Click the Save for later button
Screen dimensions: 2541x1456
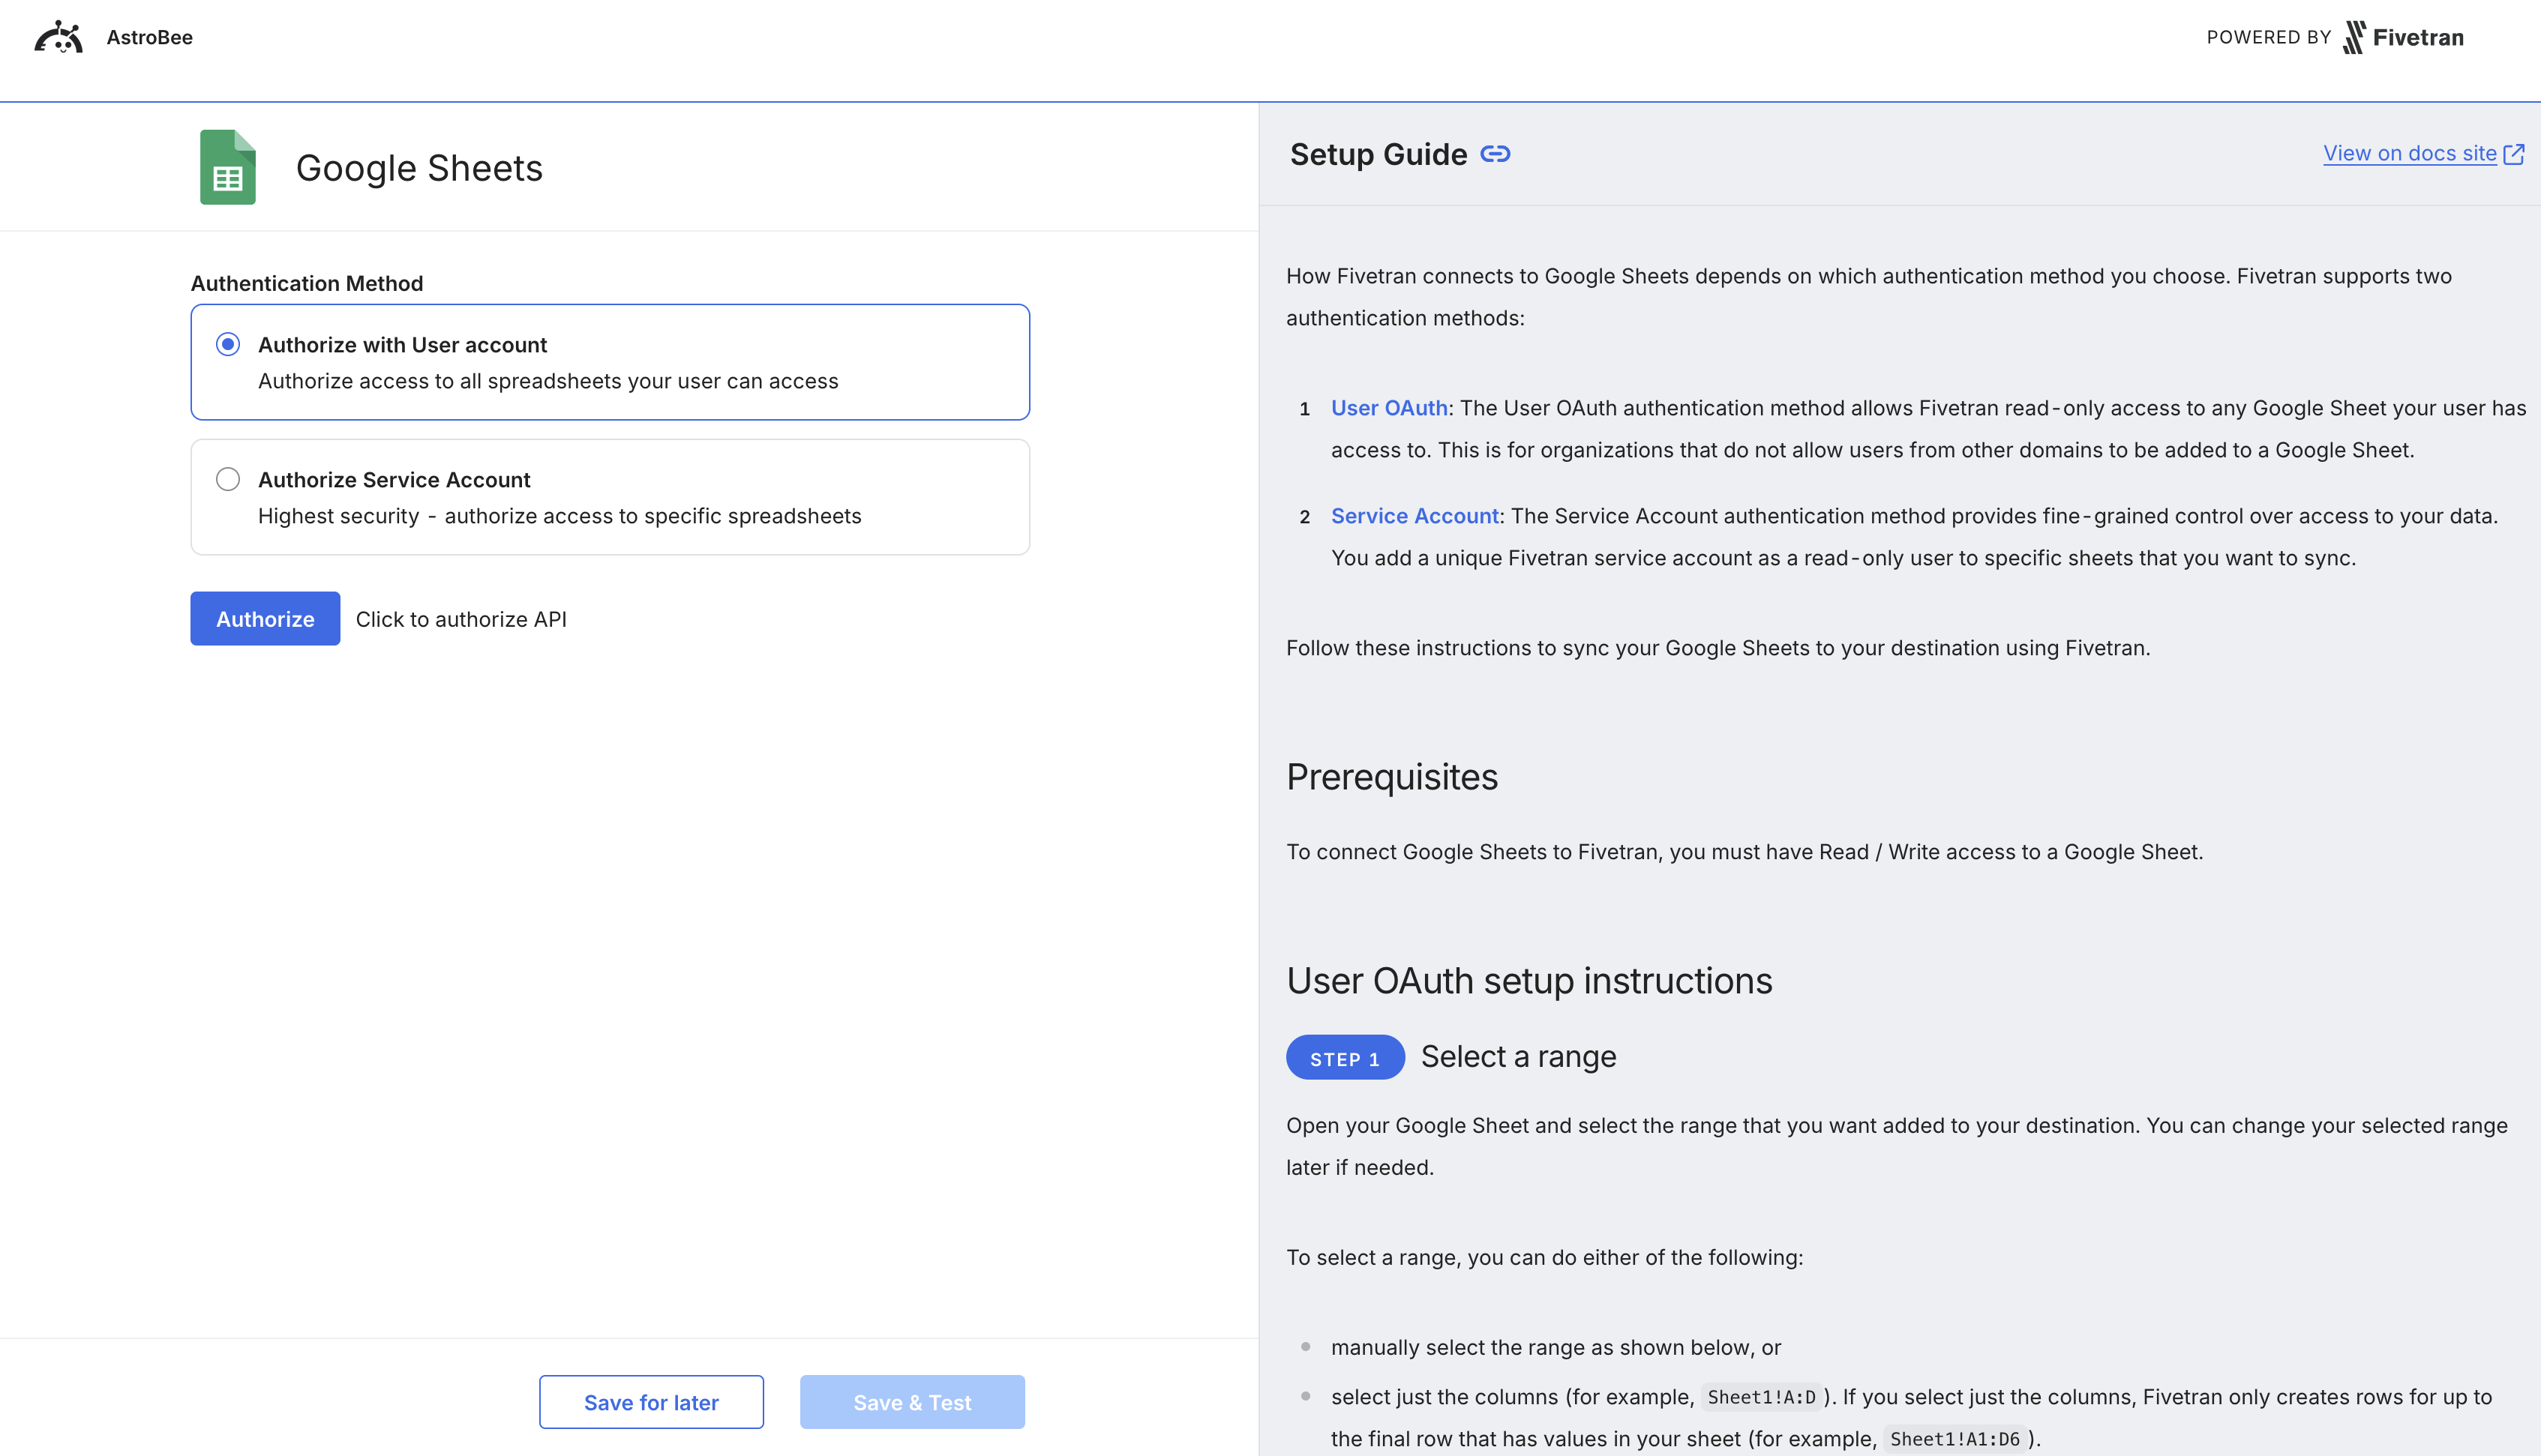(650, 1402)
